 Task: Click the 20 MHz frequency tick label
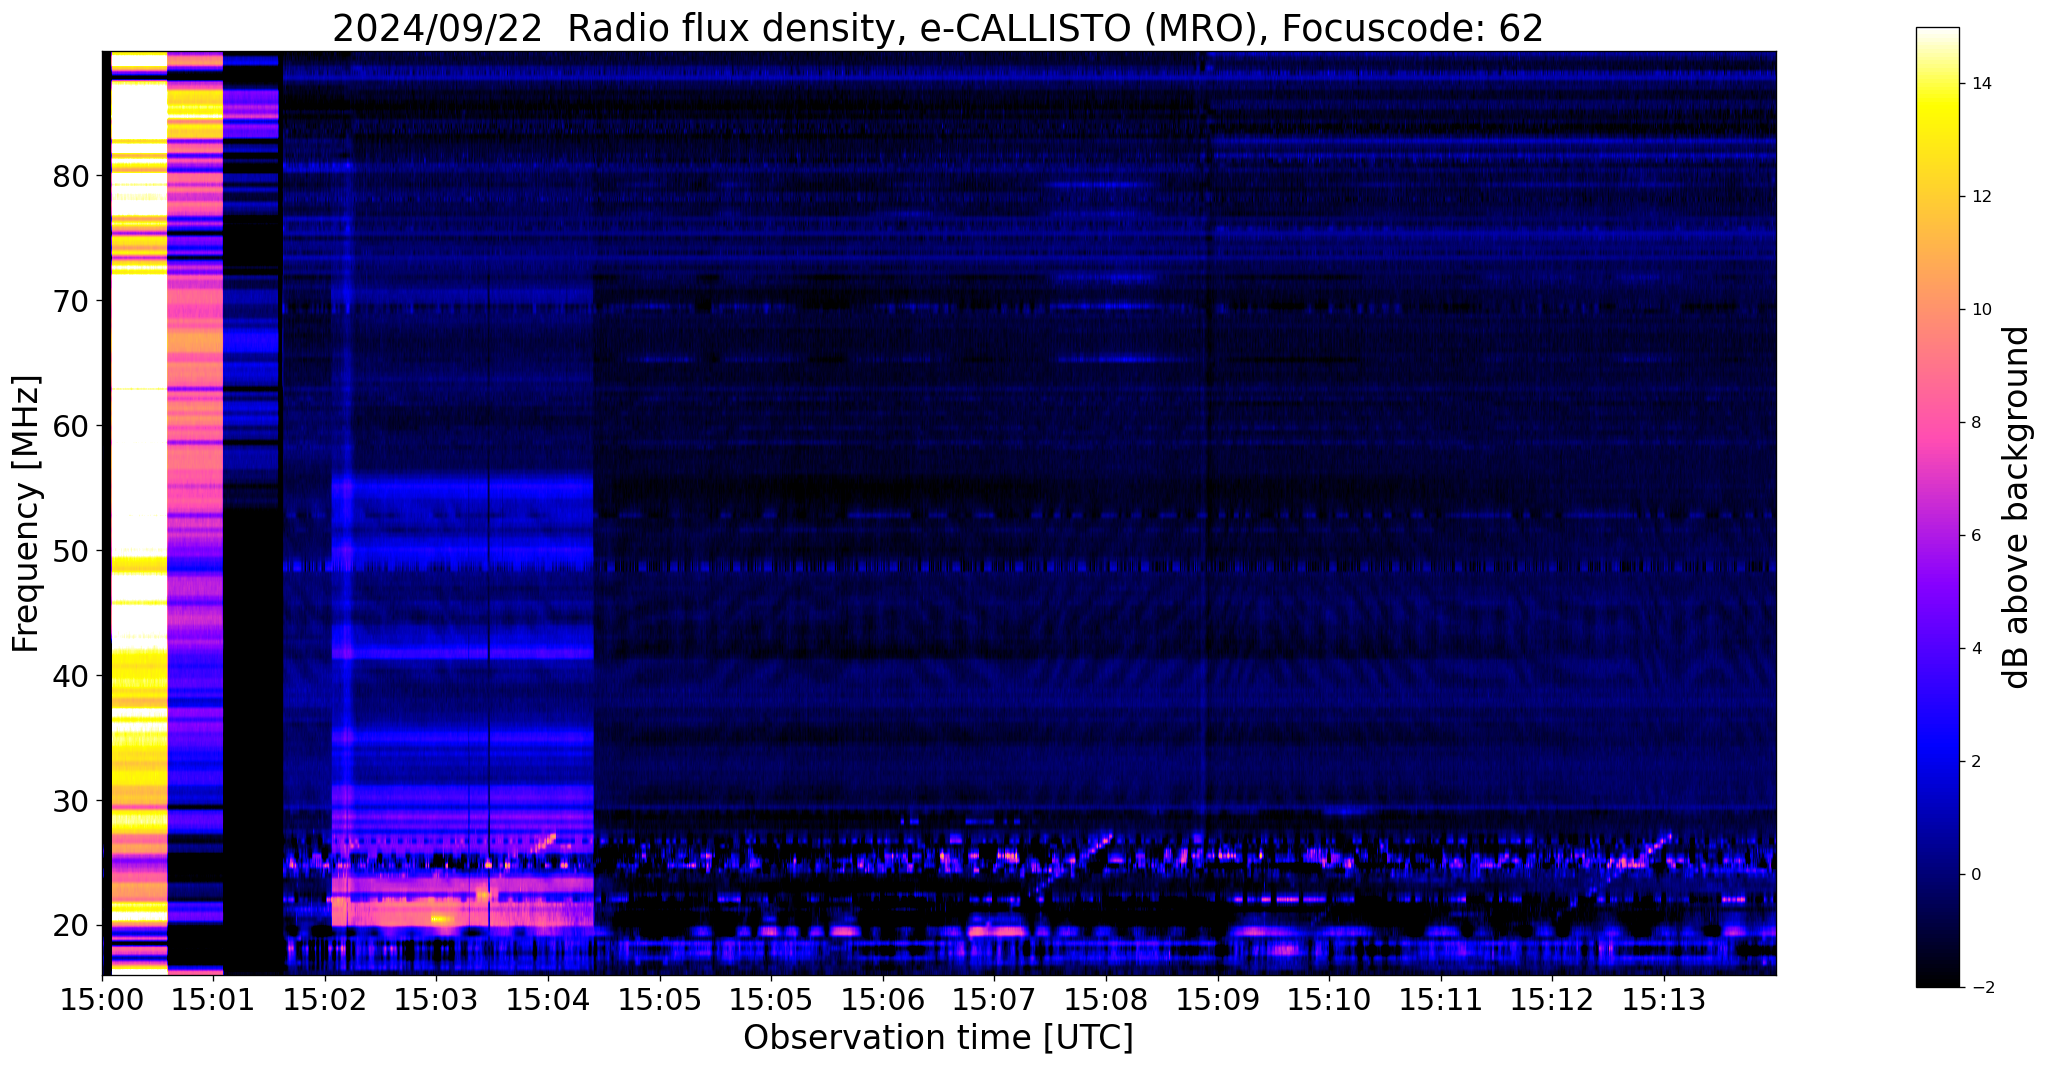tap(71, 926)
